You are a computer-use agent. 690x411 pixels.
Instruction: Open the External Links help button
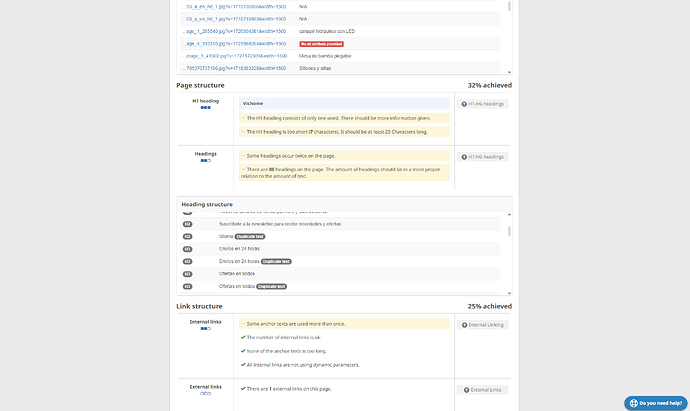(484, 389)
